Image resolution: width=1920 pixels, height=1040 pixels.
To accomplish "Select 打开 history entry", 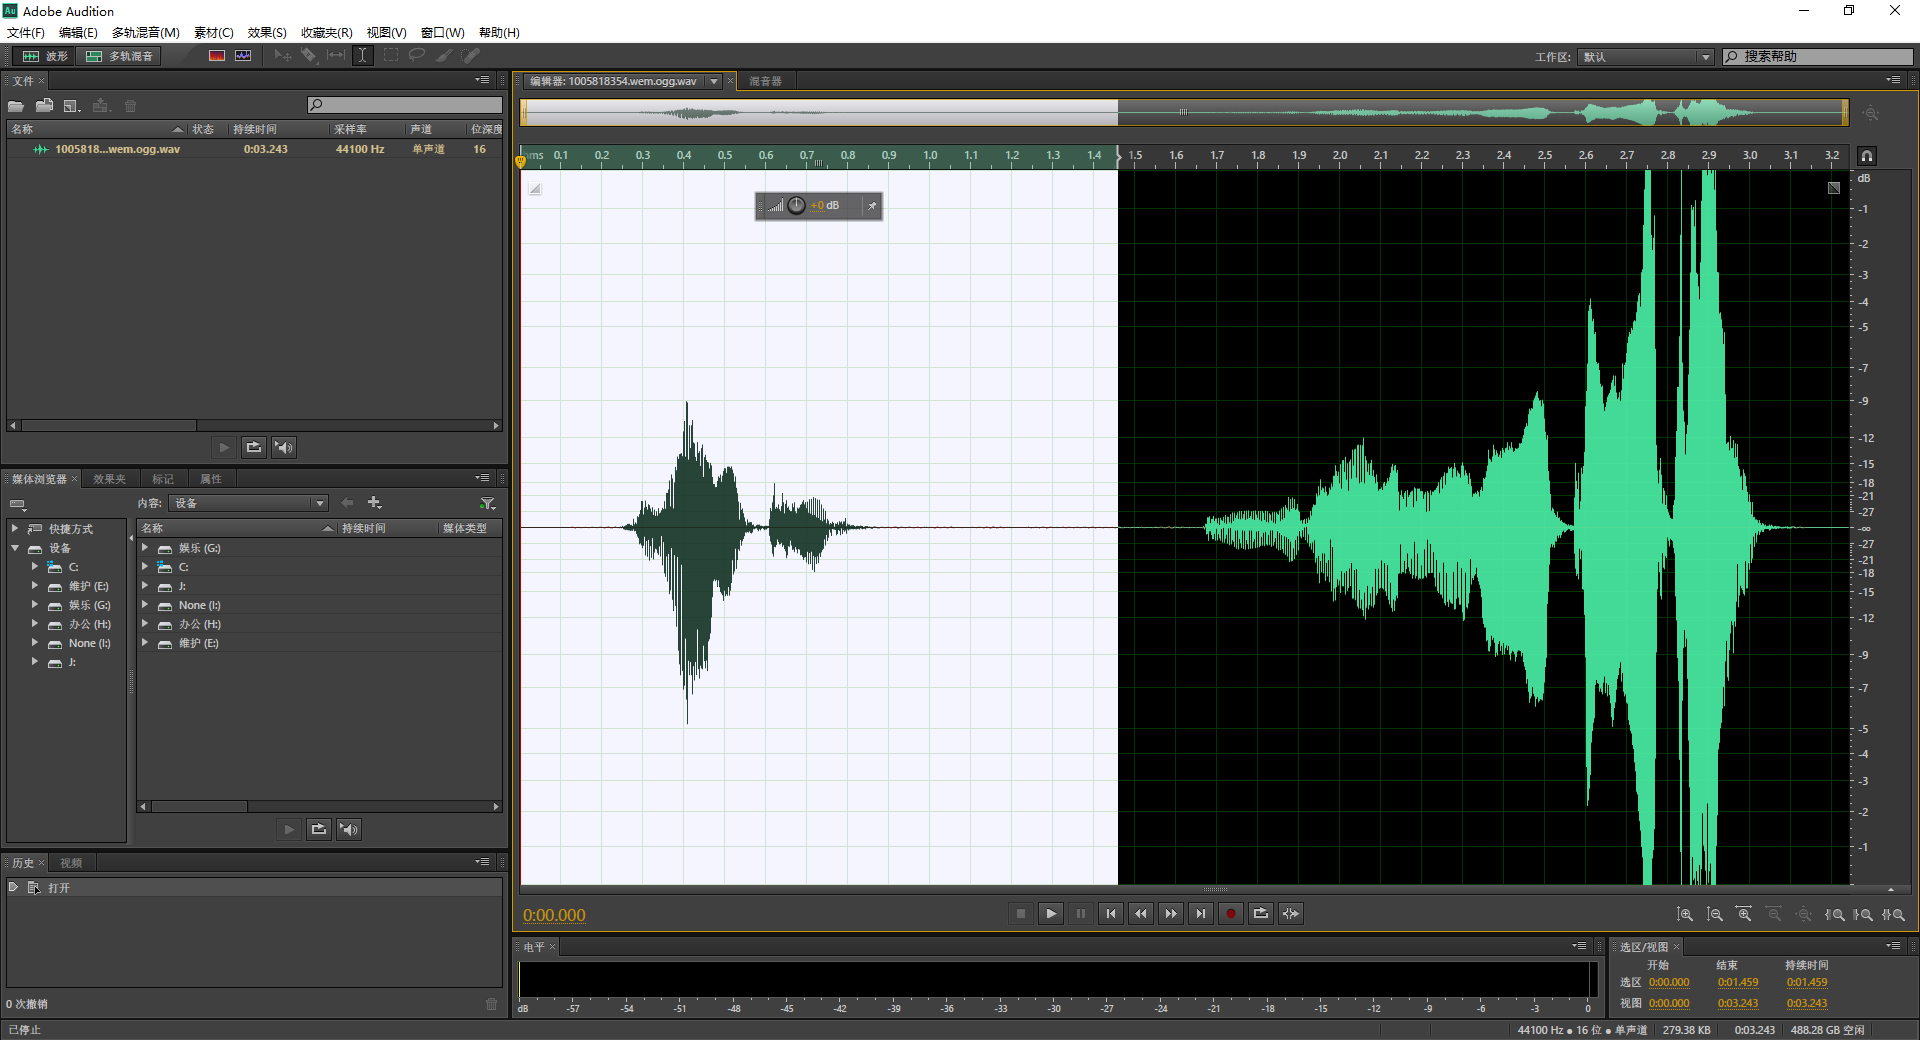I will (254, 888).
